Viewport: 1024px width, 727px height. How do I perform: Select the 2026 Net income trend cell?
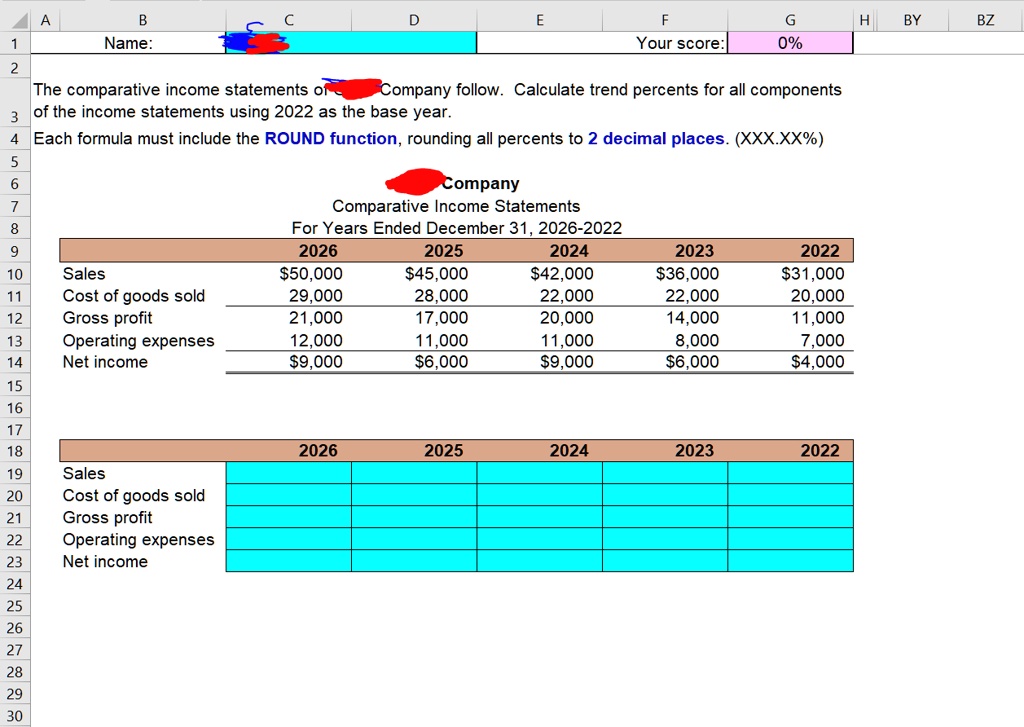point(289,561)
